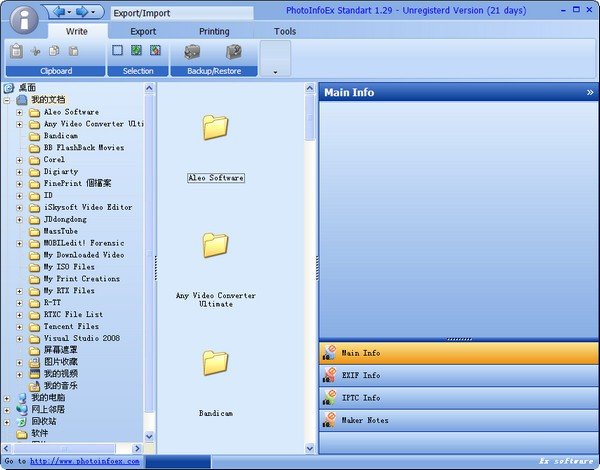The height and width of the screenshot is (470, 600).
Task: Click the blue back navigation arrow
Action: 59,12
